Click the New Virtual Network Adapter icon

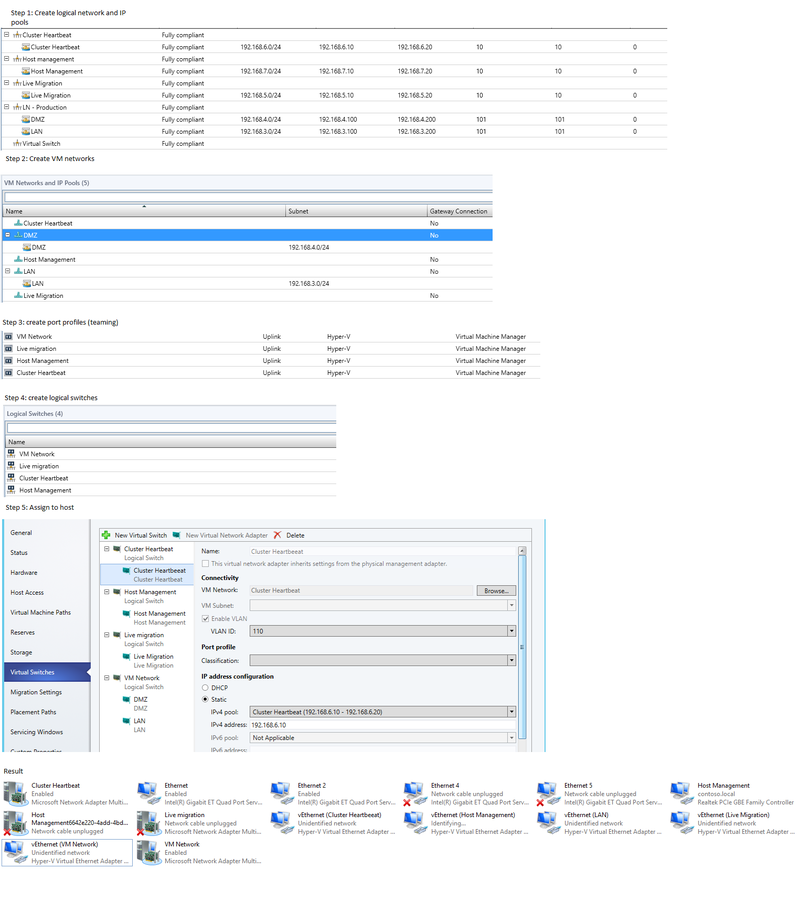click(176, 535)
